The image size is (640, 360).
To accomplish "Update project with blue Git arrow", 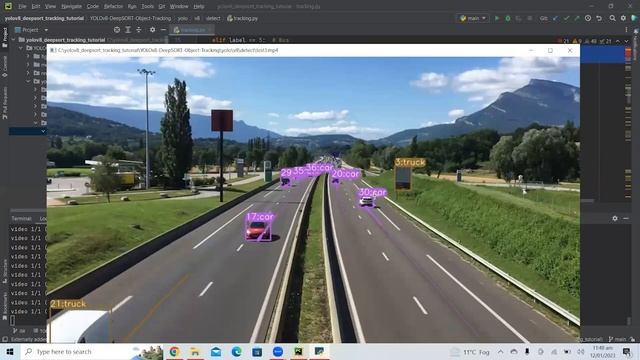I will coord(556,18).
